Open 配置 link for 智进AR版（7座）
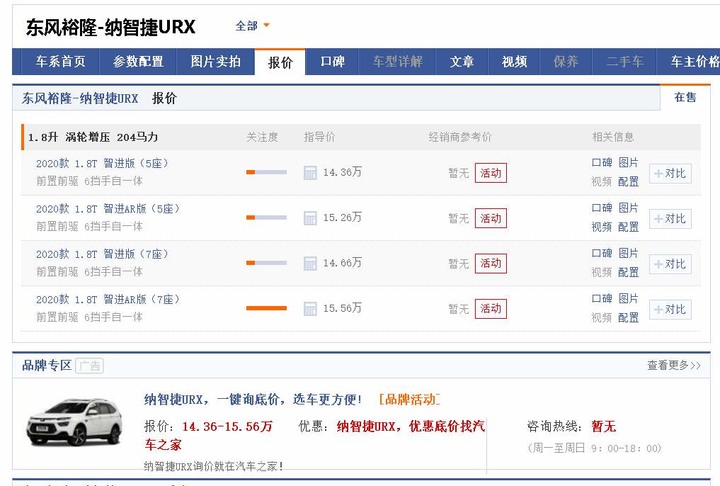Image resolution: width=720 pixels, height=486 pixels. pyautogui.click(x=628, y=317)
